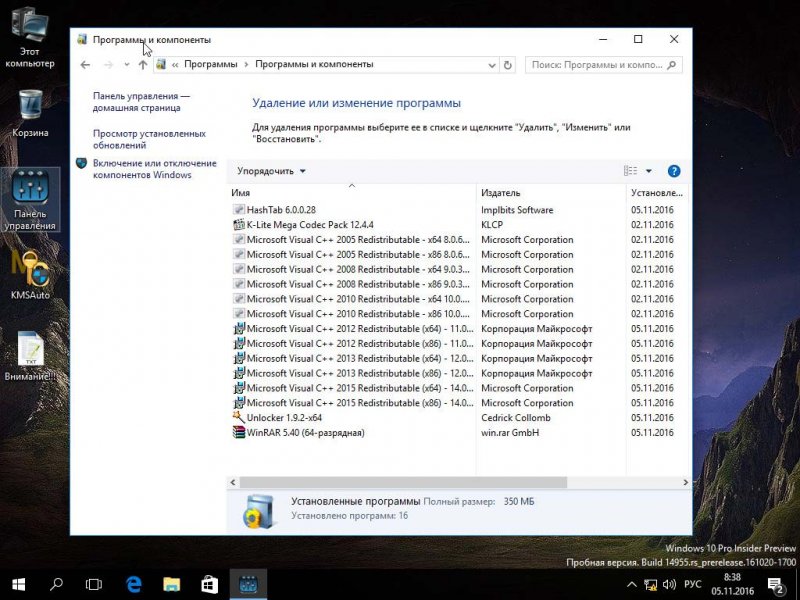Open the recent locations chevron
The height and width of the screenshot is (600, 800).
[127, 65]
